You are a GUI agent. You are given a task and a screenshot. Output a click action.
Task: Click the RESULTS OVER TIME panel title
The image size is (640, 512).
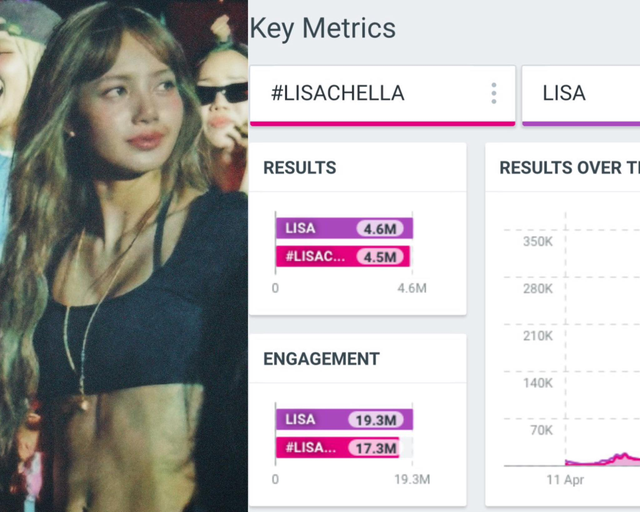pos(570,168)
